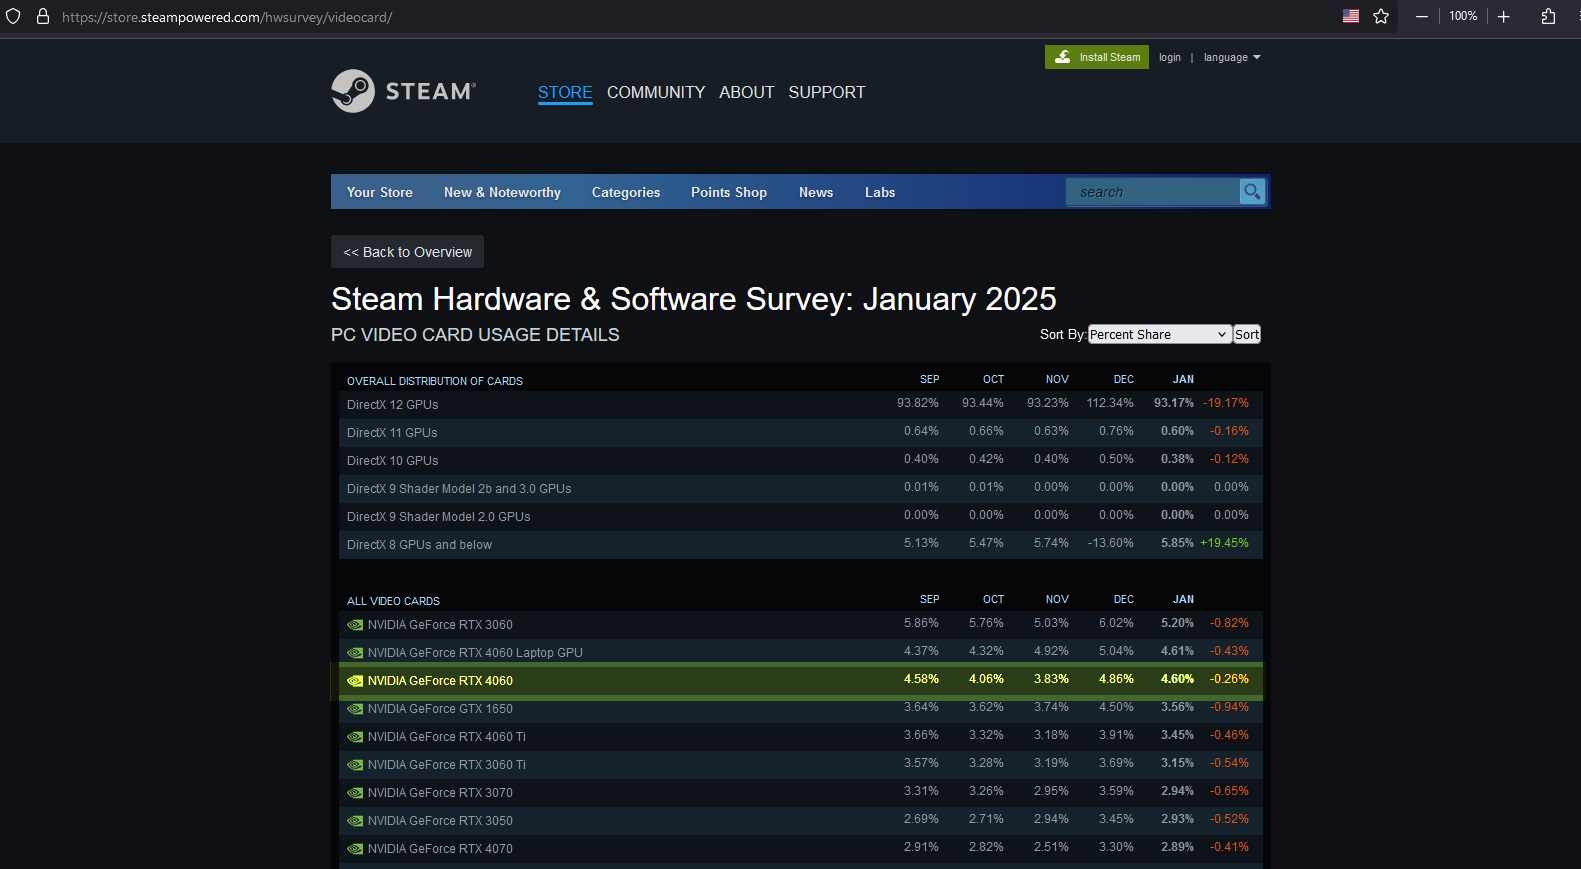Click NVIDIA icon beside GeForce RTX 3070
The height and width of the screenshot is (869, 1581).
(x=355, y=793)
